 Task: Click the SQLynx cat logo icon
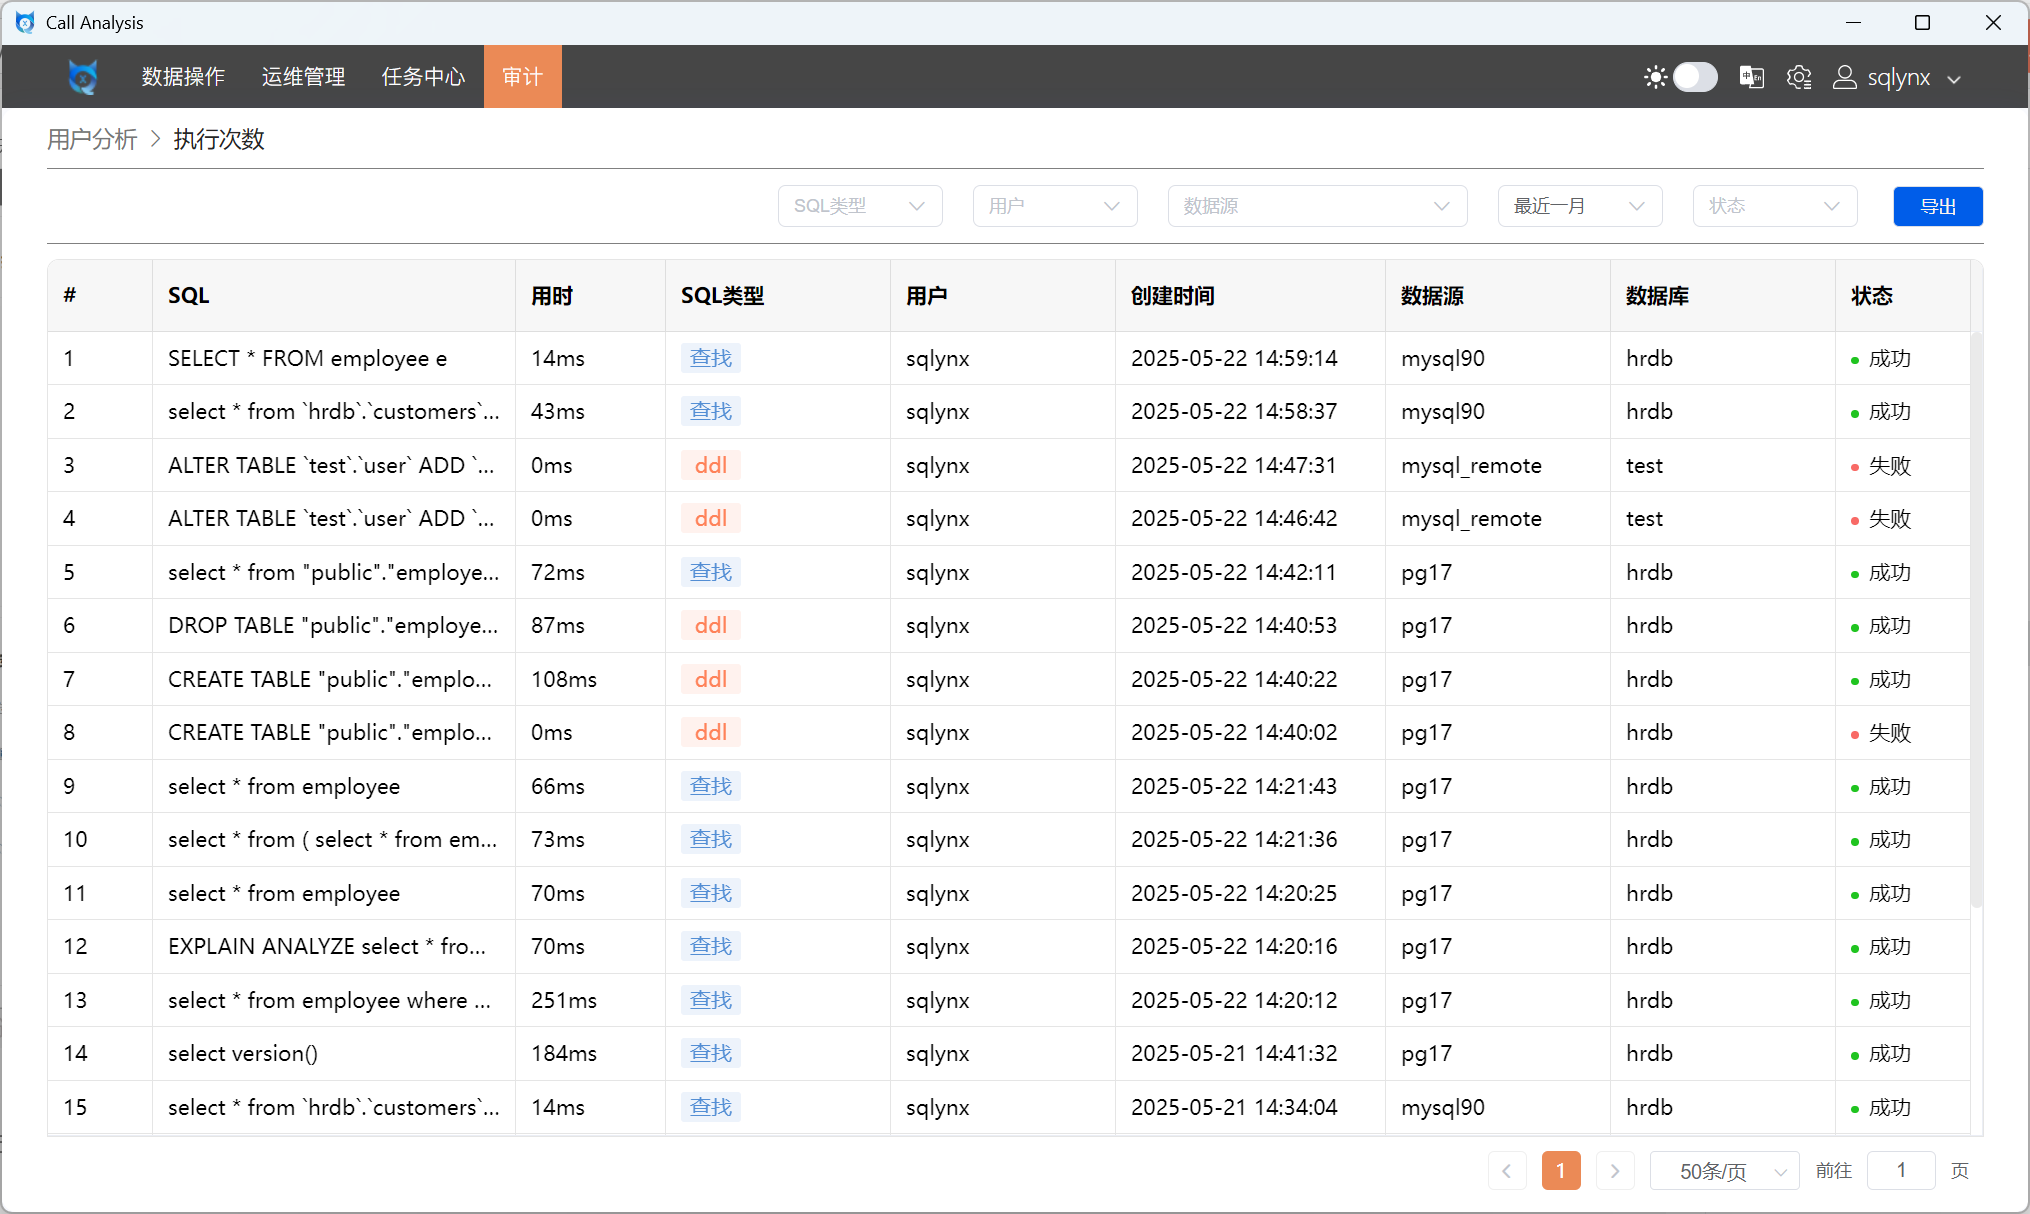click(83, 77)
